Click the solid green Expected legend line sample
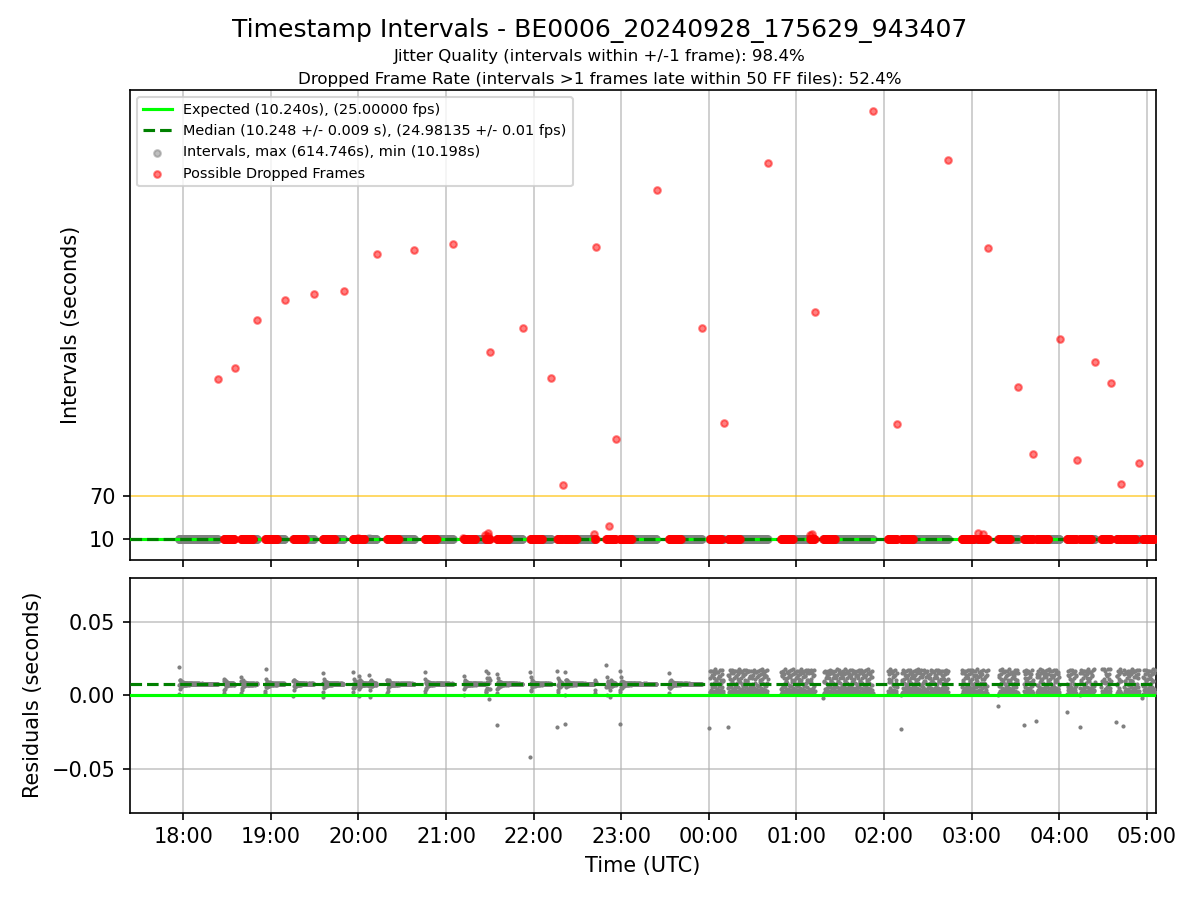The width and height of the screenshot is (1200, 900). tap(158, 109)
